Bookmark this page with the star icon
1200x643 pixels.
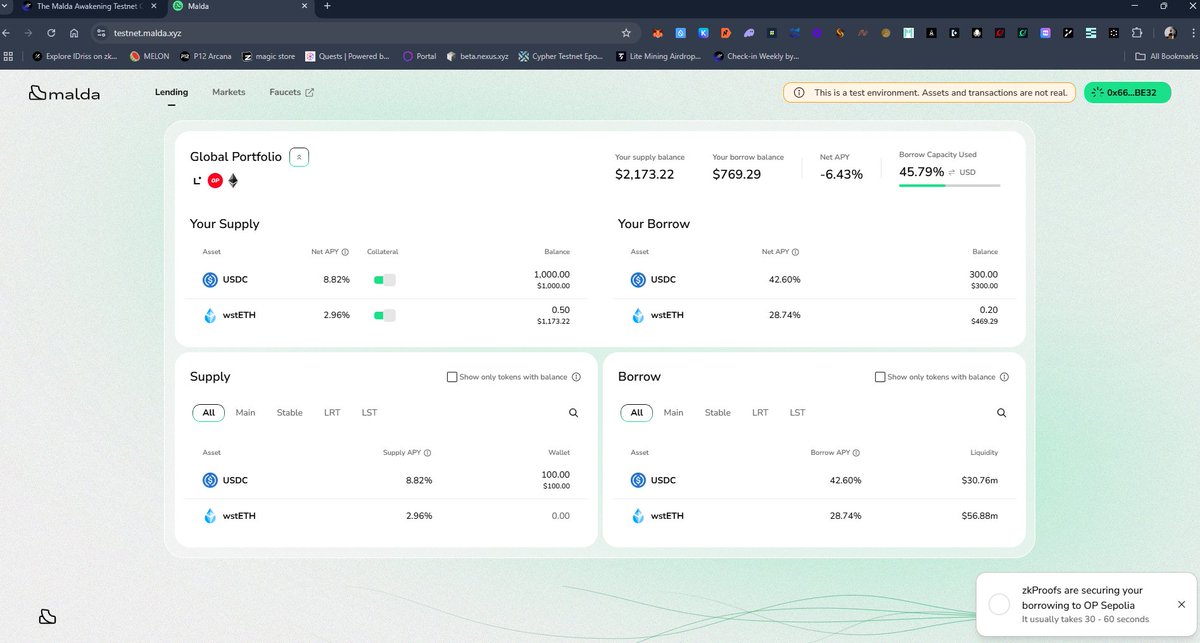[x=626, y=32]
